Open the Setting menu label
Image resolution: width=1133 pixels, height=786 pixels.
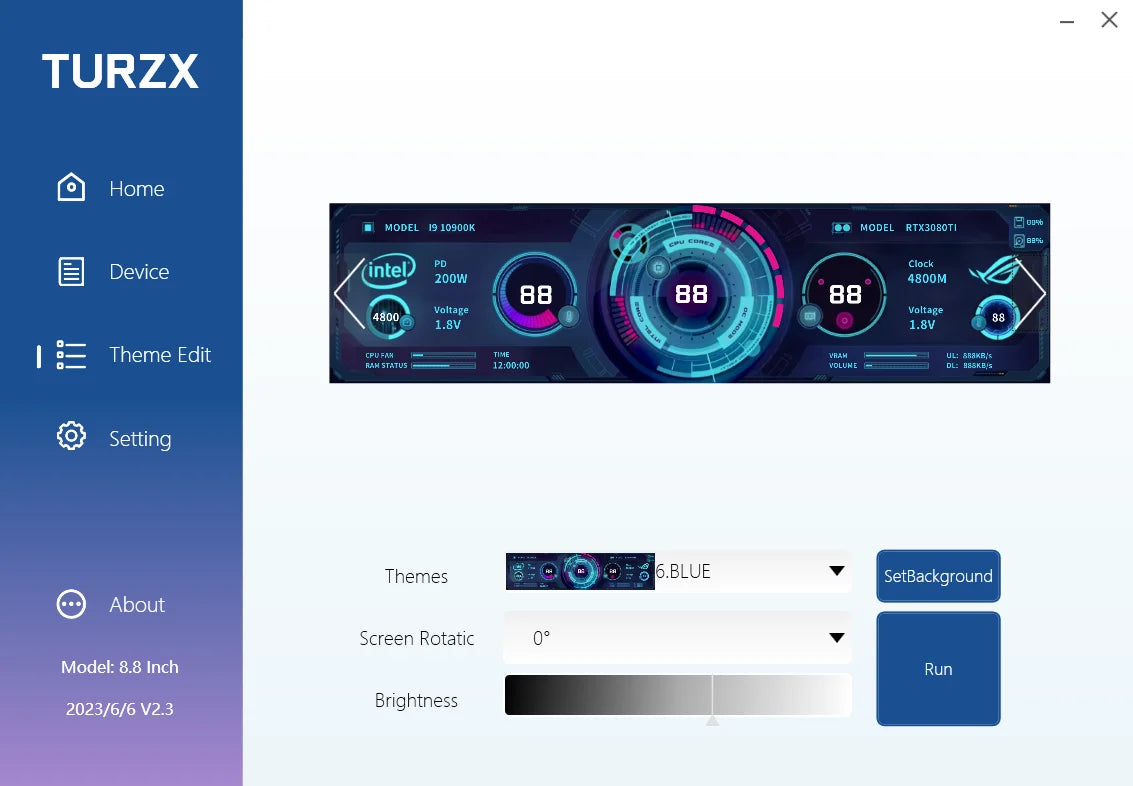(x=140, y=439)
